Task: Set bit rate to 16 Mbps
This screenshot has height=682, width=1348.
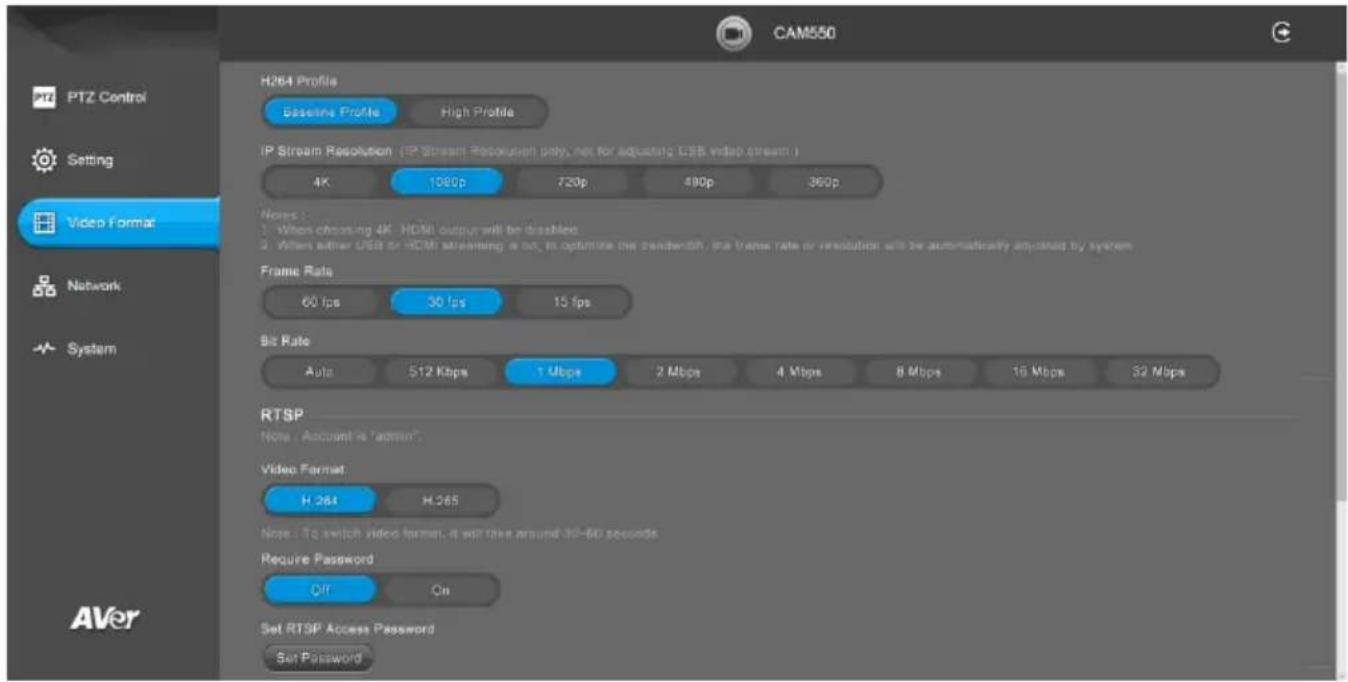Action: click(x=1038, y=372)
